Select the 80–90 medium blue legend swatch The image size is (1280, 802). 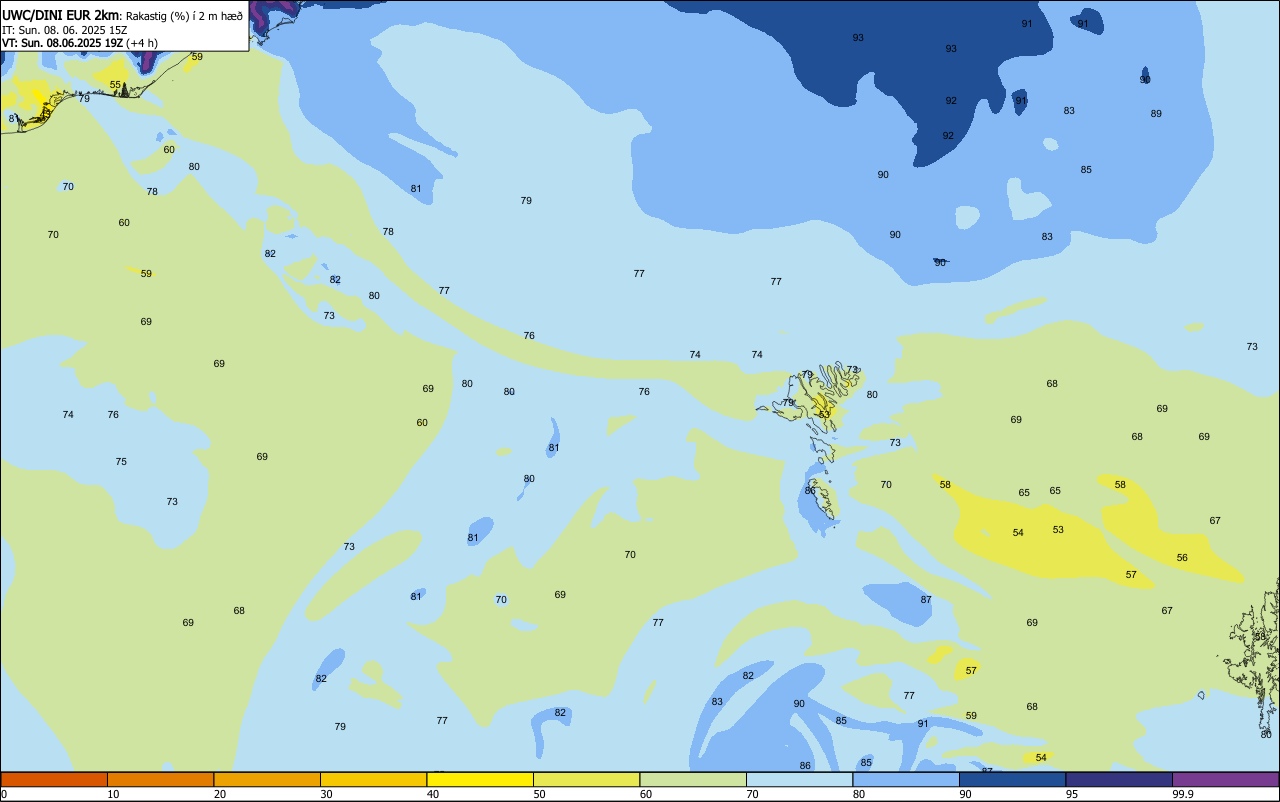[x=906, y=779]
